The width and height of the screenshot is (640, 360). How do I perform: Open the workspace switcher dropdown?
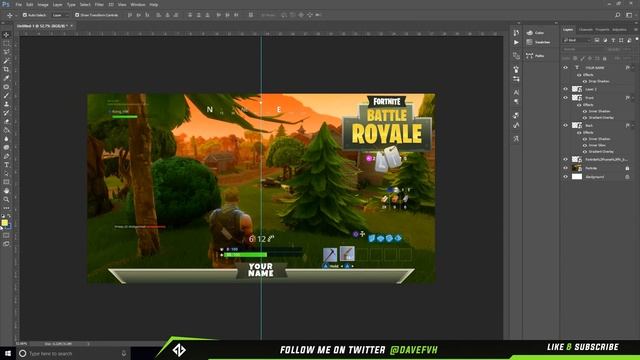pyautogui.click(x=629, y=15)
